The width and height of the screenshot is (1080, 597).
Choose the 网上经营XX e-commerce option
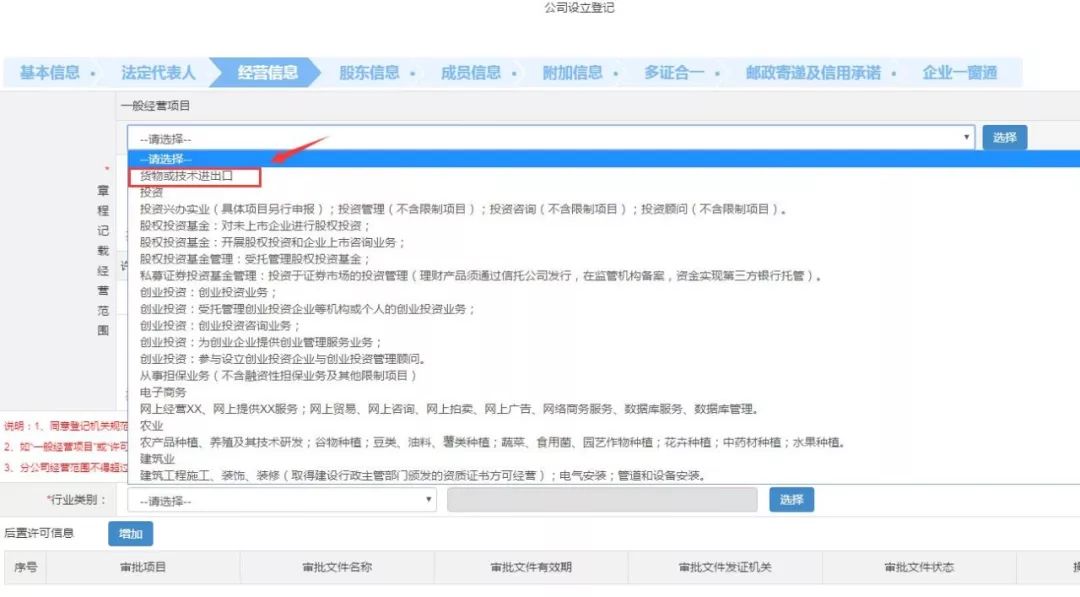(450, 409)
